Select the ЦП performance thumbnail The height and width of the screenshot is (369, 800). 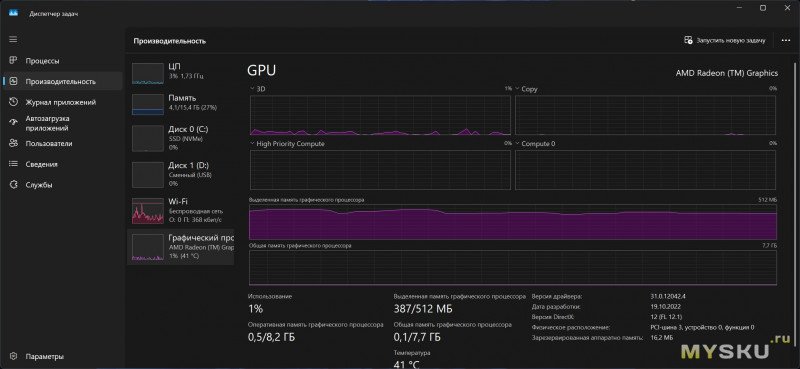coord(181,72)
